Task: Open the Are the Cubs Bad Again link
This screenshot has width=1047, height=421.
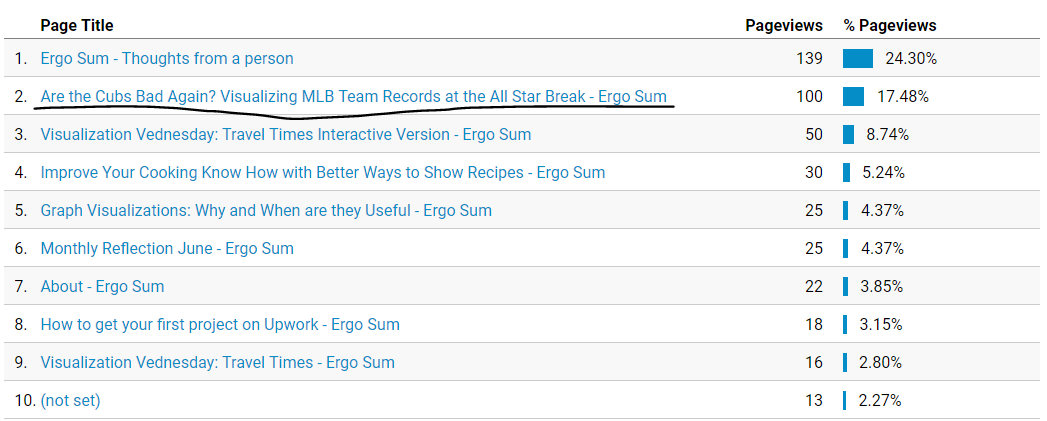Action: pyautogui.click(x=354, y=97)
